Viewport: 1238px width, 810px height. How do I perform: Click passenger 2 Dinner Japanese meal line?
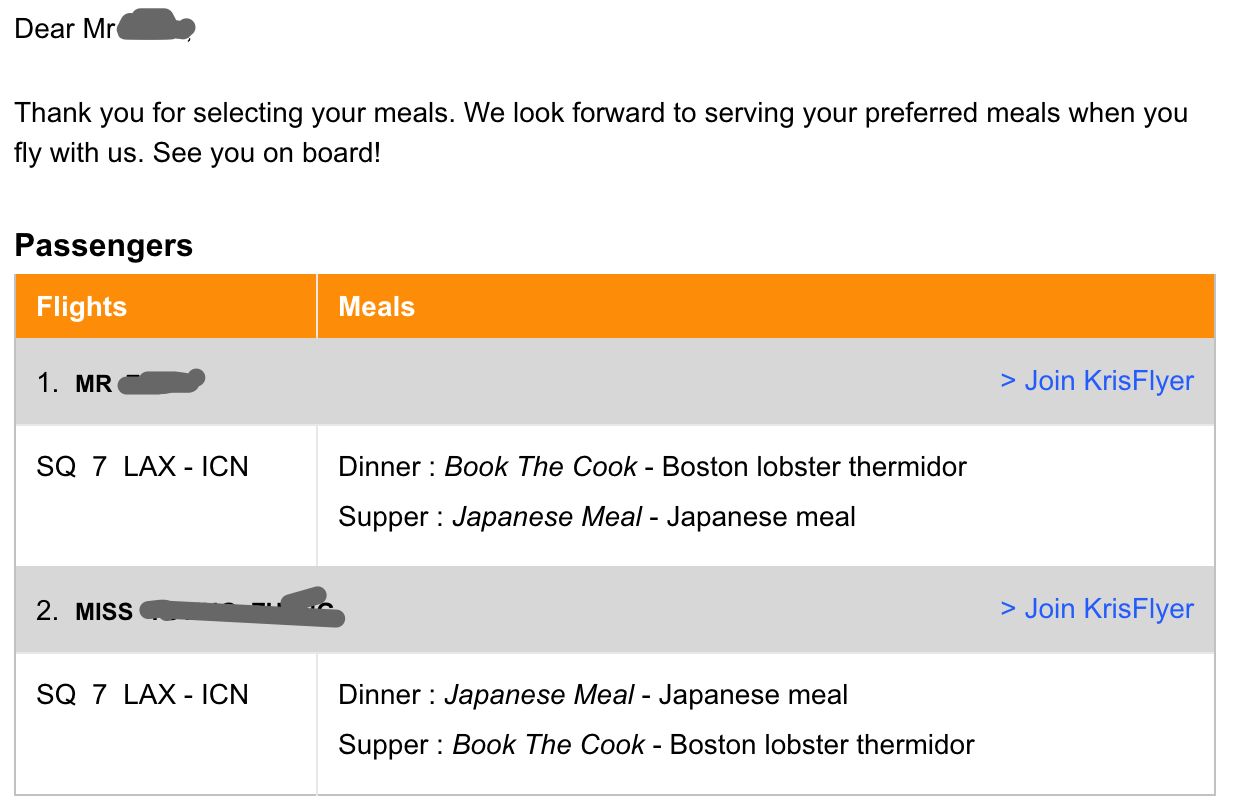(593, 695)
